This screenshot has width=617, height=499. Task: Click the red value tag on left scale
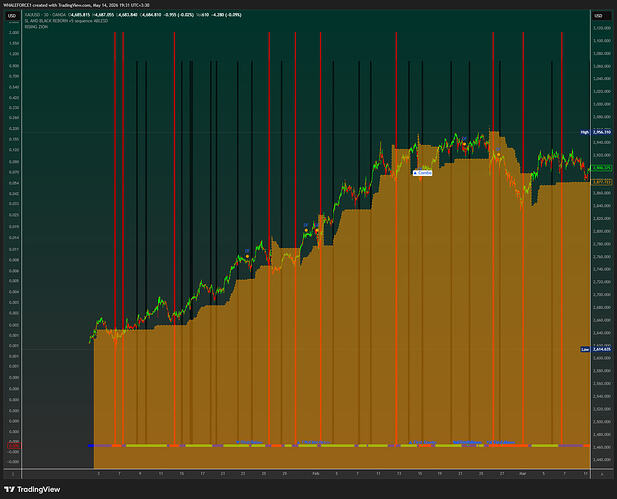click(14, 446)
